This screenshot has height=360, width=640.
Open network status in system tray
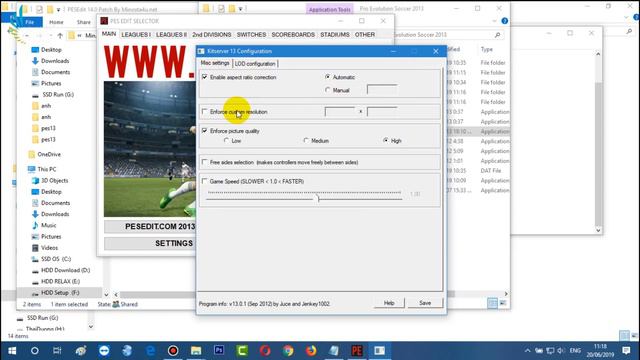(x=550, y=351)
